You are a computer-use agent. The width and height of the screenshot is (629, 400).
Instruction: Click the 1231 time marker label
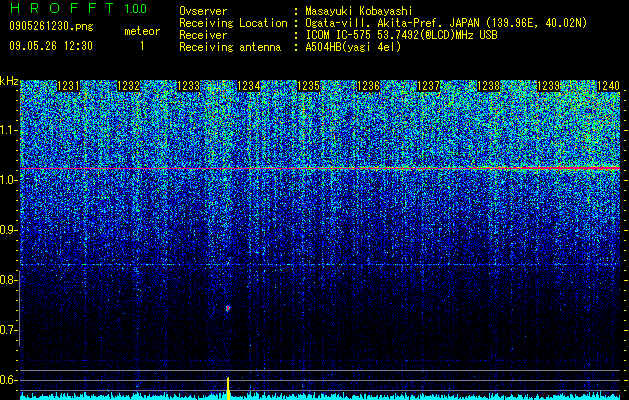pos(68,86)
